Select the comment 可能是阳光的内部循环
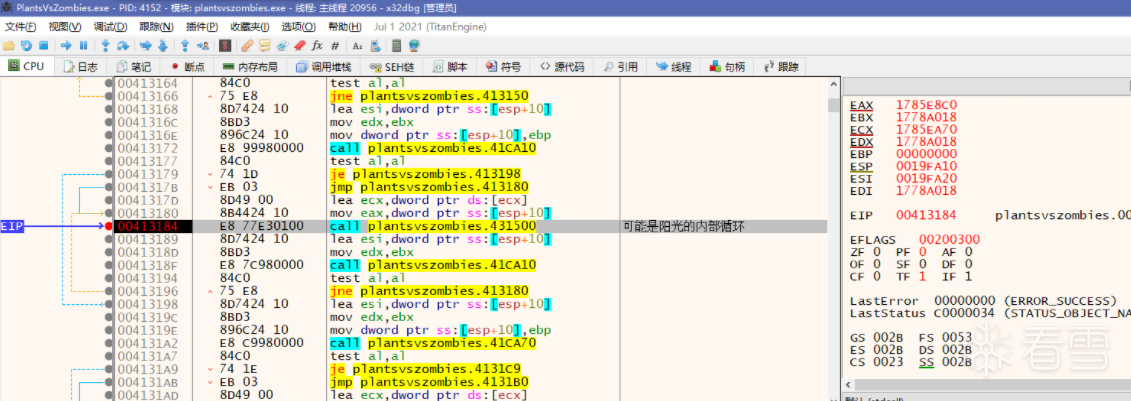1131x401 pixels. pos(683,226)
